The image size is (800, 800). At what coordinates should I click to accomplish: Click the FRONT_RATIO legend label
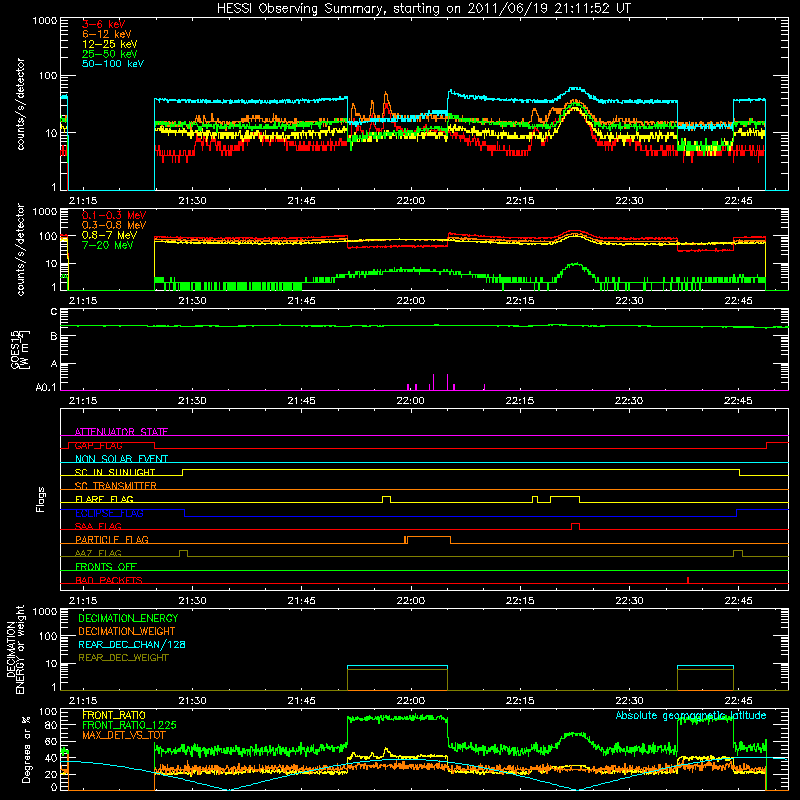tap(114, 715)
